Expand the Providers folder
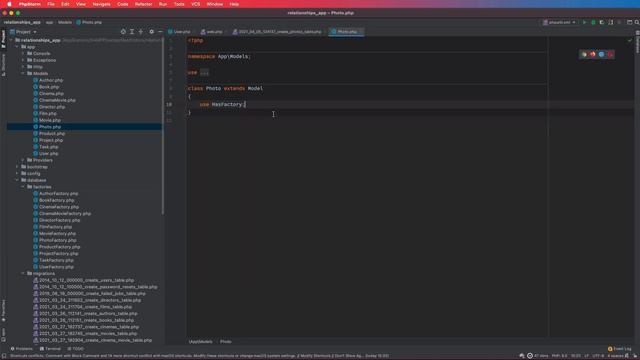This screenshot has width=640, height=360. (23, 160)
